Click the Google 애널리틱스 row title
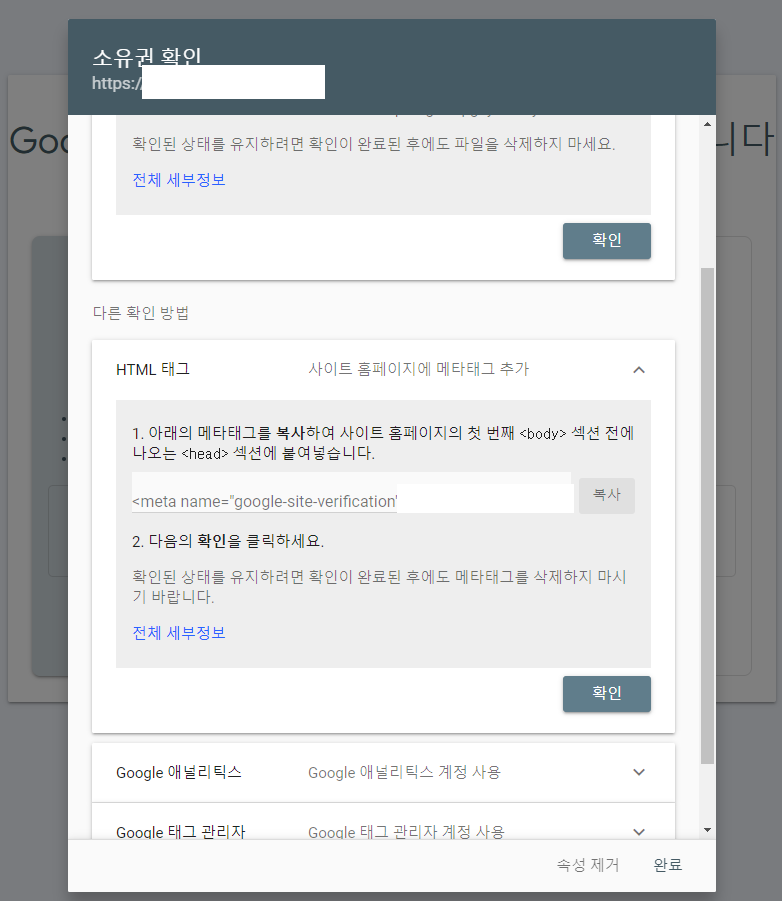The image size is (782, 901). tap(179, 772)
